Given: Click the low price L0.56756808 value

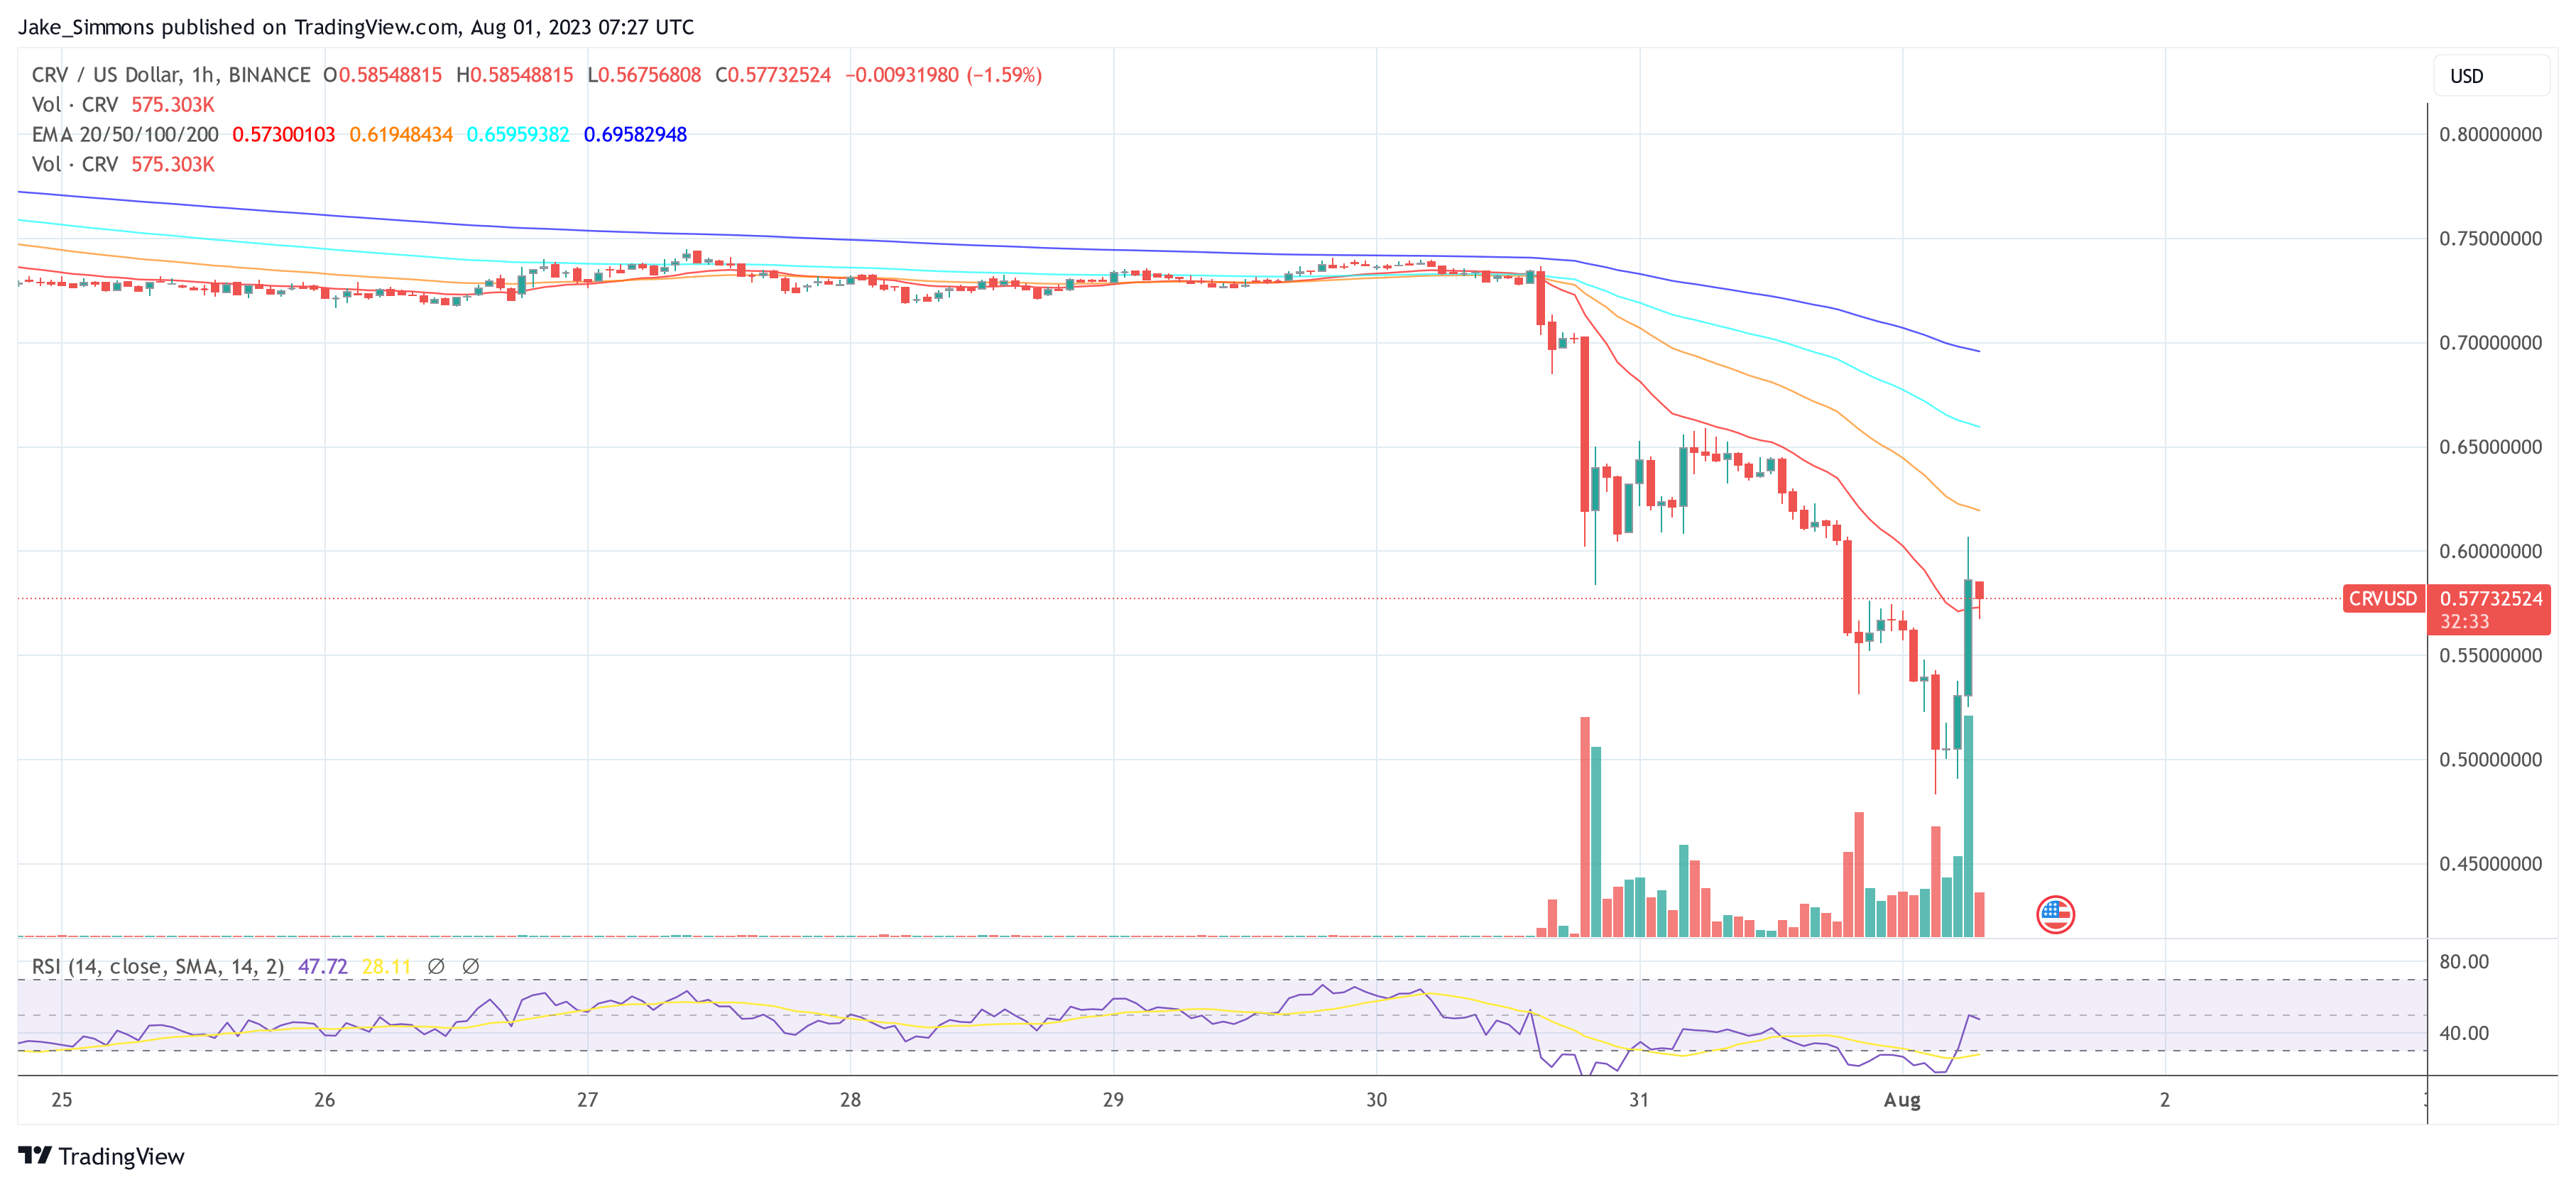Looking at the screenshot, I should click(645, 75).
